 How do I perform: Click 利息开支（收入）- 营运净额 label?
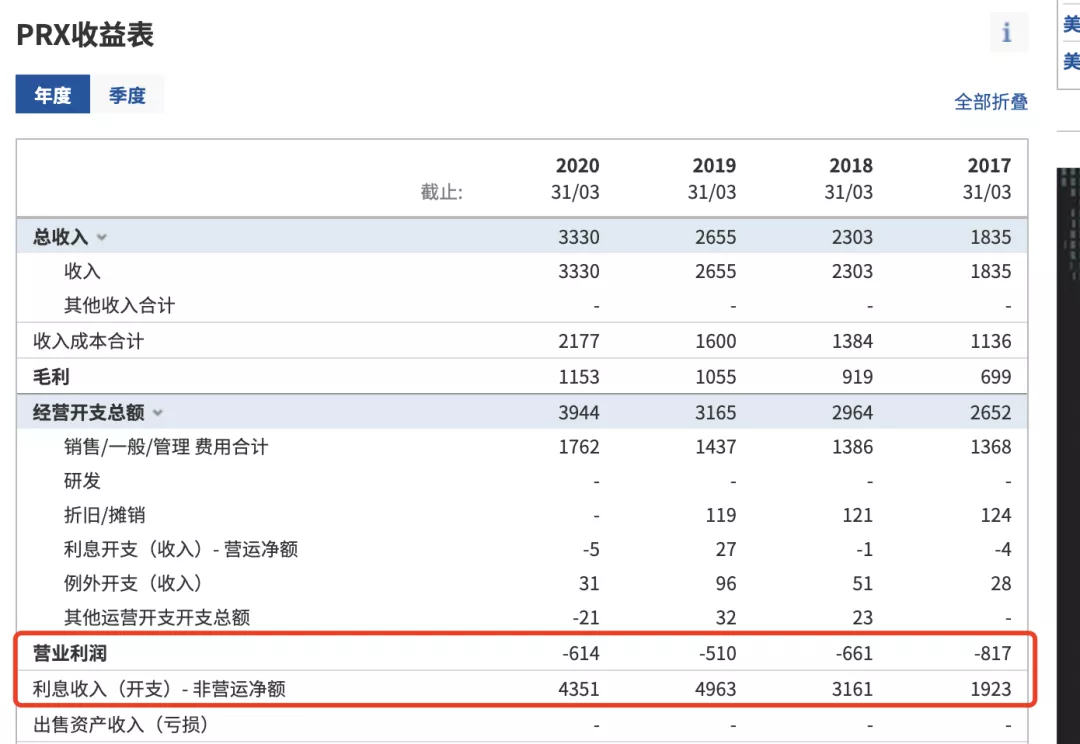(x=181, y=549)
